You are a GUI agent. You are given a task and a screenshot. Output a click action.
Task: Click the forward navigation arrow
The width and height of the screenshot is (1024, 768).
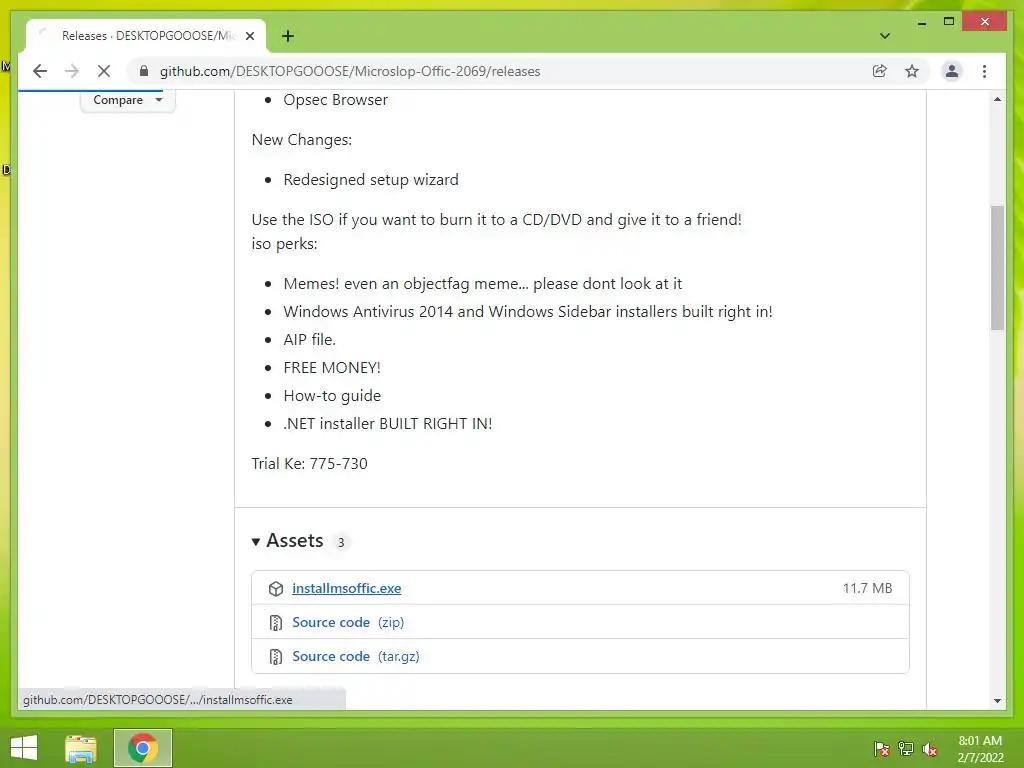click(x=72, y=71)
